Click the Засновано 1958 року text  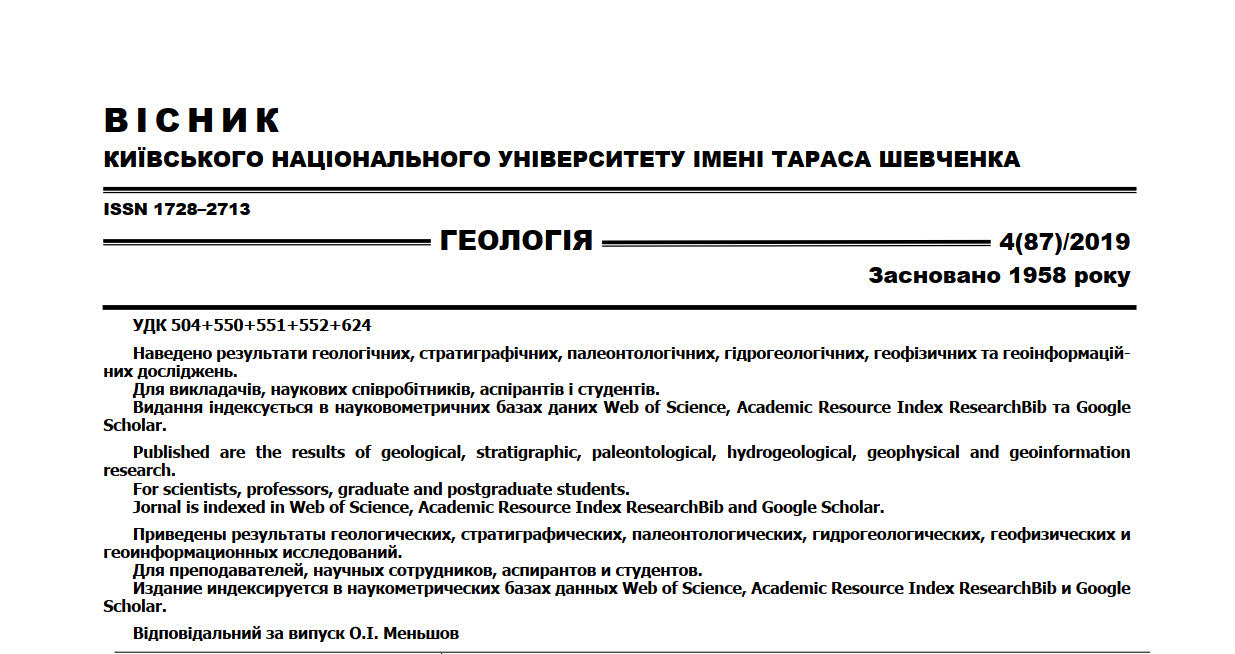pyautogui.click(x=999, y=275)
